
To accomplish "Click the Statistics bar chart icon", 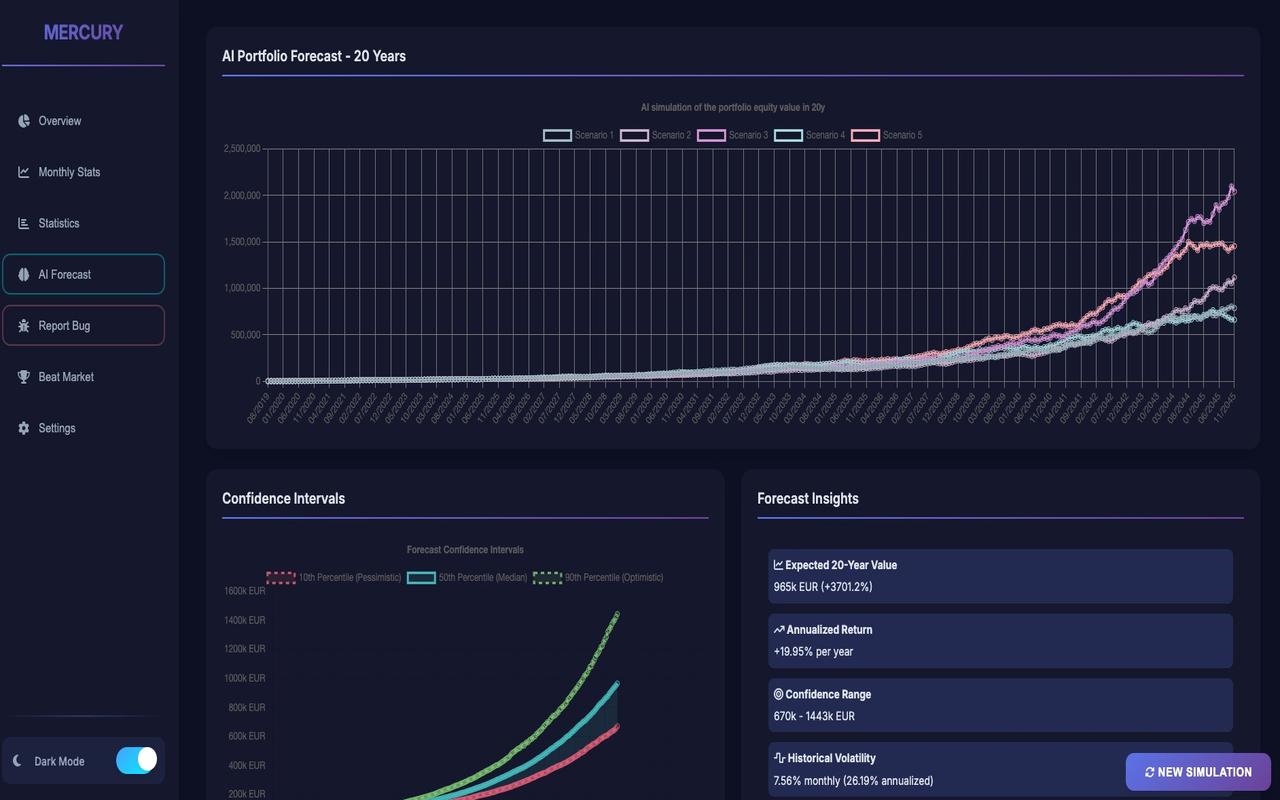I will (x=24, y=223).
